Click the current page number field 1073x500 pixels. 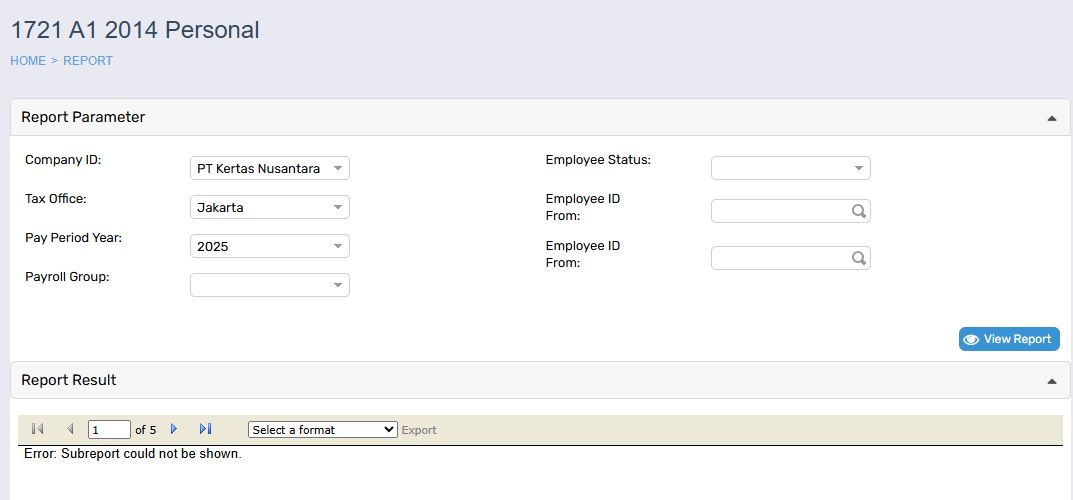[109, 430]
